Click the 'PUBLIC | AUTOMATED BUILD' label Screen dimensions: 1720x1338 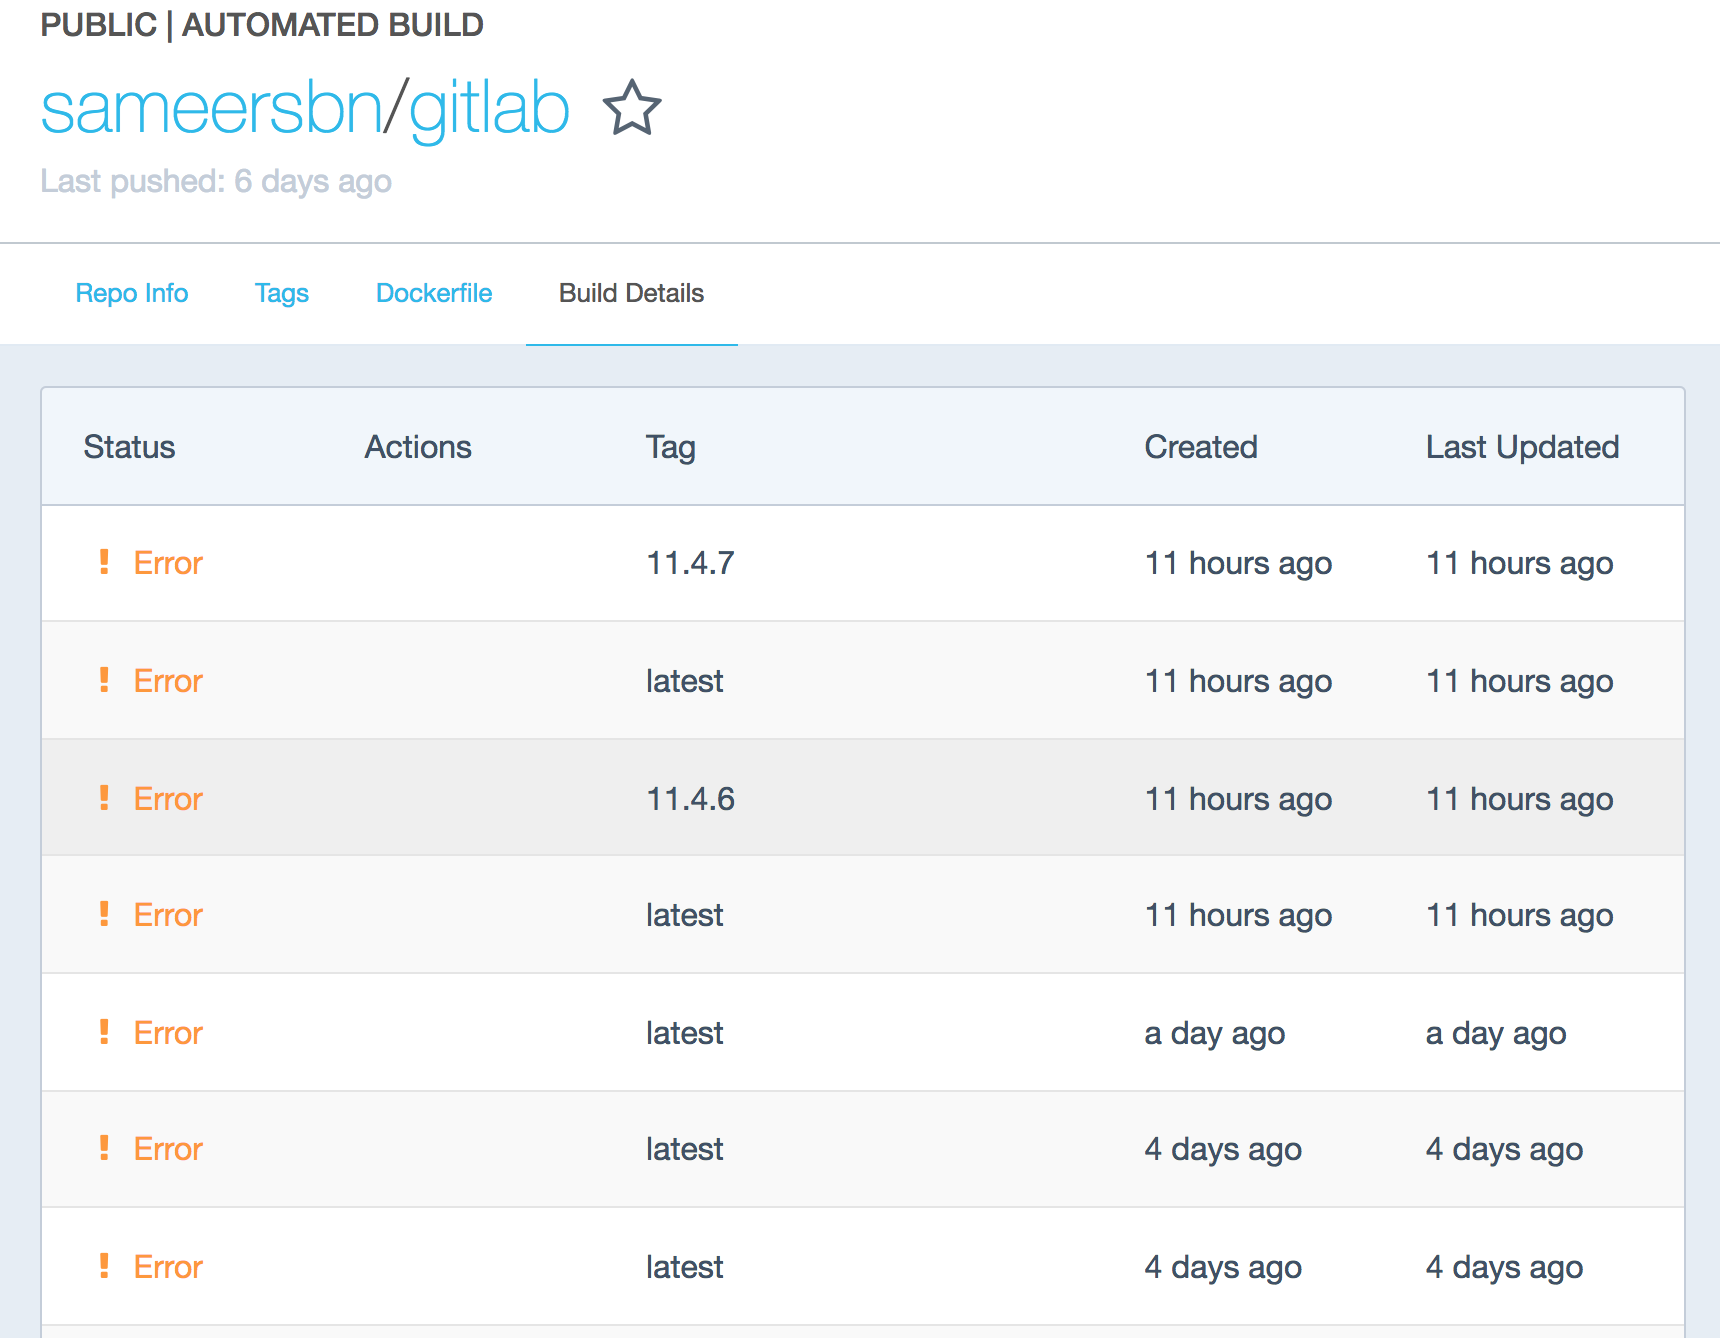(x=262, y=24)
